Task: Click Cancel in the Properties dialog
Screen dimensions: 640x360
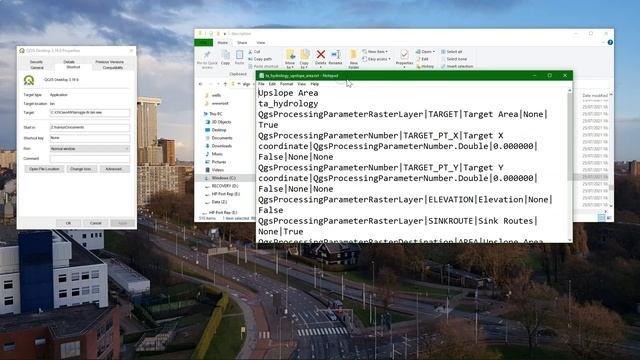Action: 96,223
